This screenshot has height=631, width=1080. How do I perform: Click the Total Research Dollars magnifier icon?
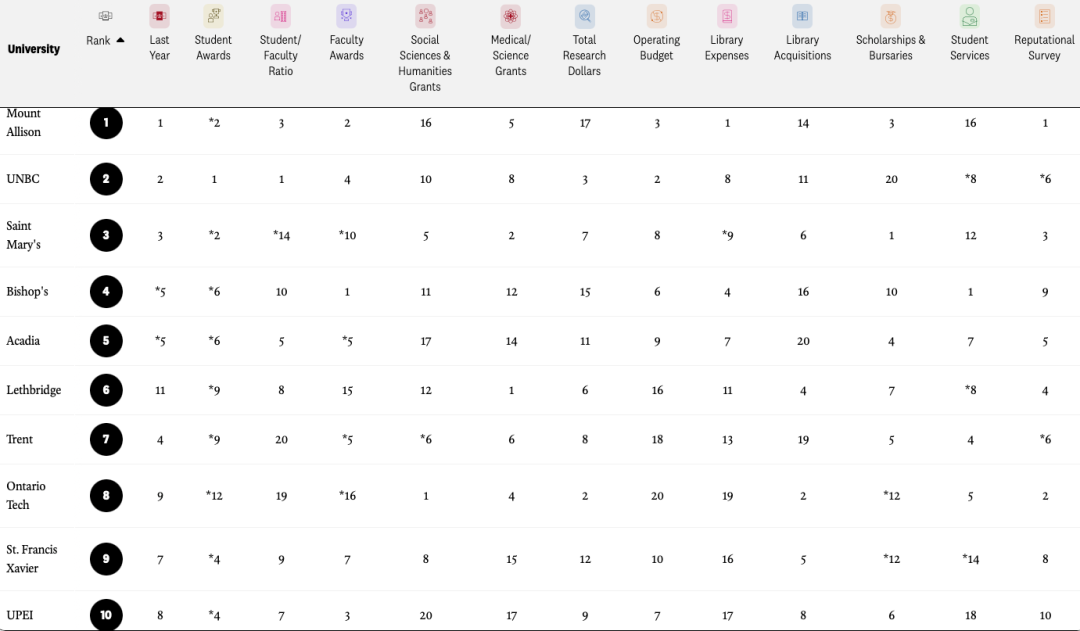[x=585, y=16]
